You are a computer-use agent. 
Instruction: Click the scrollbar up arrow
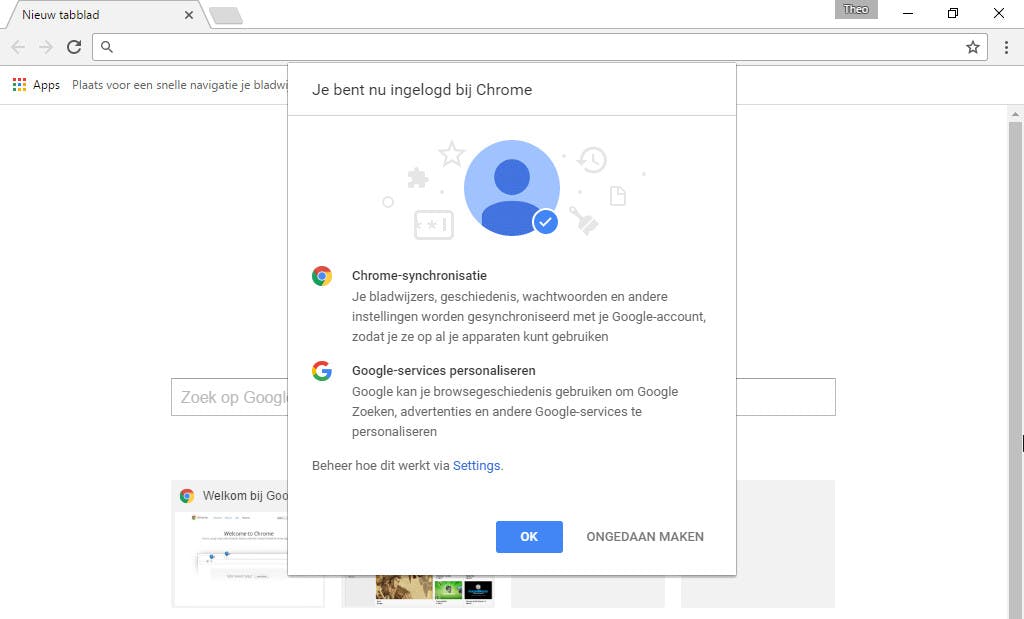[1015, 114]
